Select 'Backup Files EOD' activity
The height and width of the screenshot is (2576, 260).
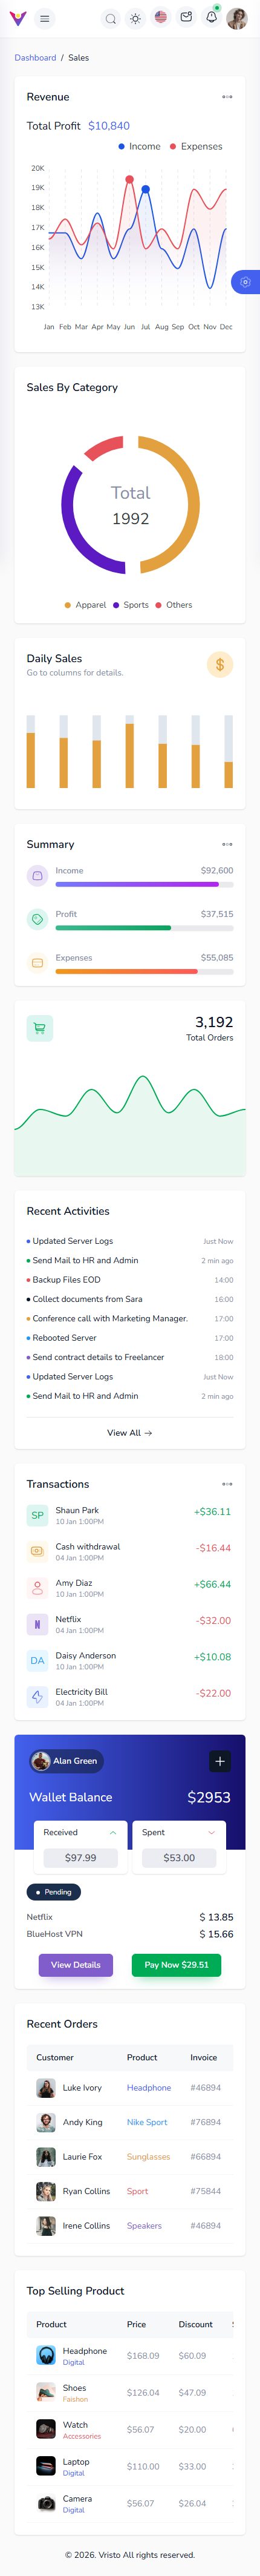66,1280
